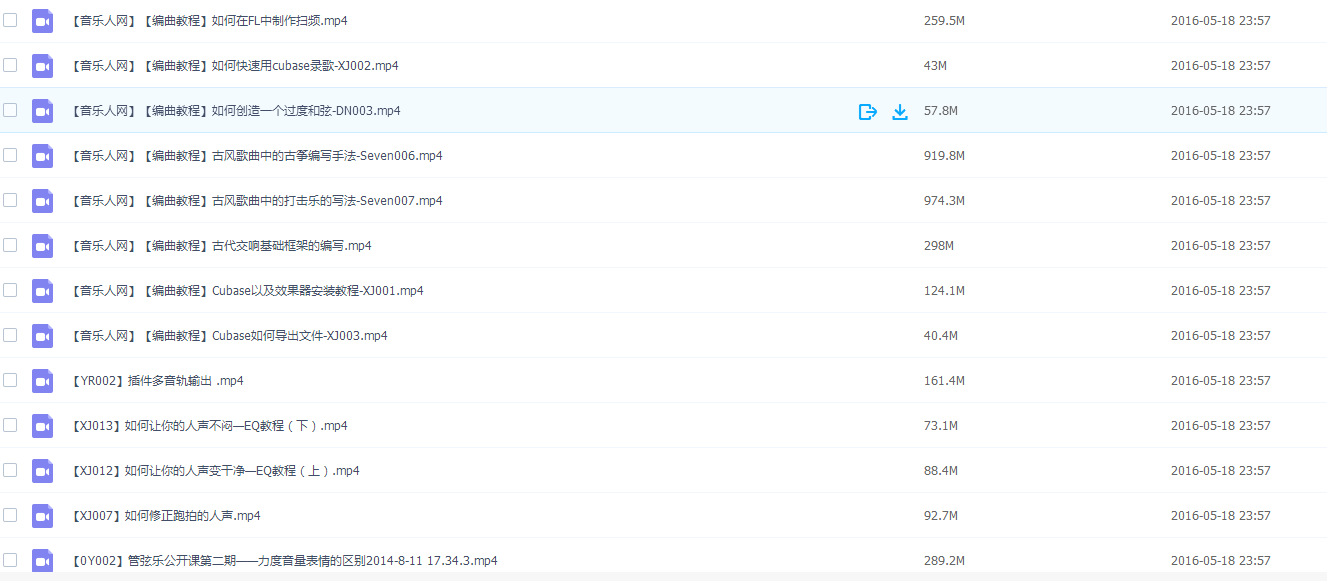Image resolution: width=1327 pixels, height=581 pixels.
Task: Click the size value 919.8M
Action: pyautogui.click(x=944, y=156)
